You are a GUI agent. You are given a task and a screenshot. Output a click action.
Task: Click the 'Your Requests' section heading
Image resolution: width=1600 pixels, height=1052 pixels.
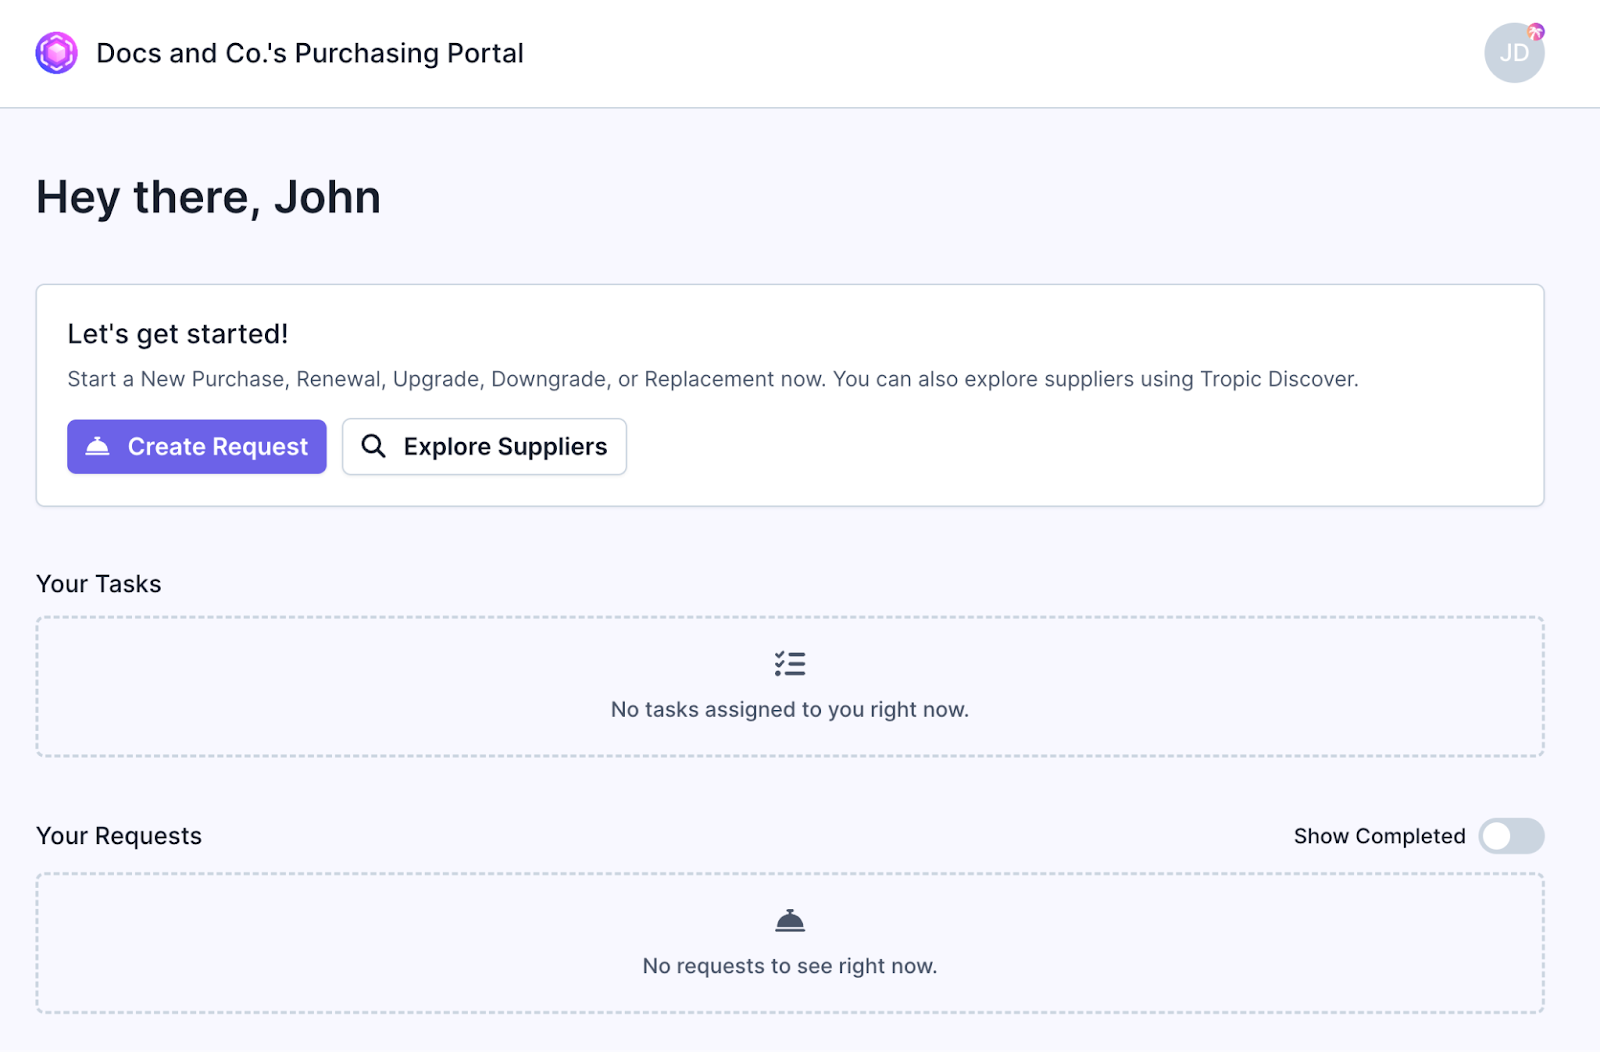(x=119, y=836)
